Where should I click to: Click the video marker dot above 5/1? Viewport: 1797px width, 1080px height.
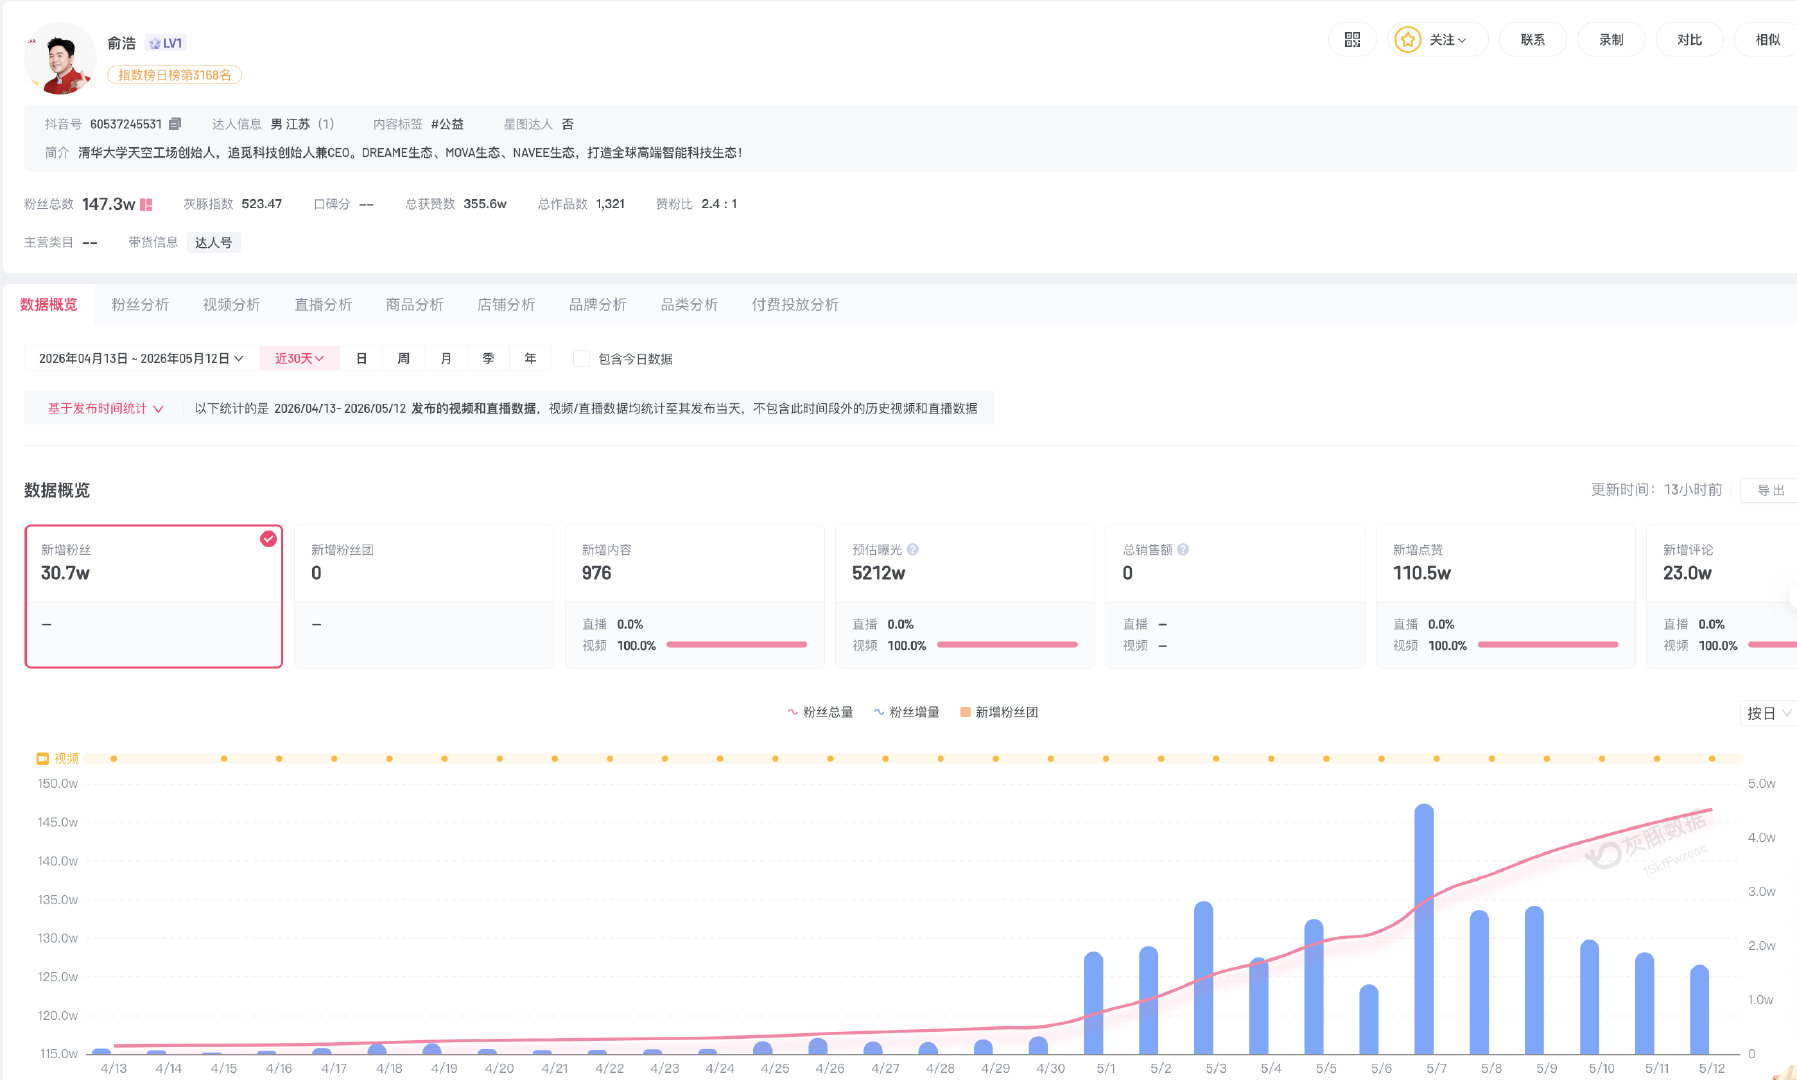[1106, 759]
